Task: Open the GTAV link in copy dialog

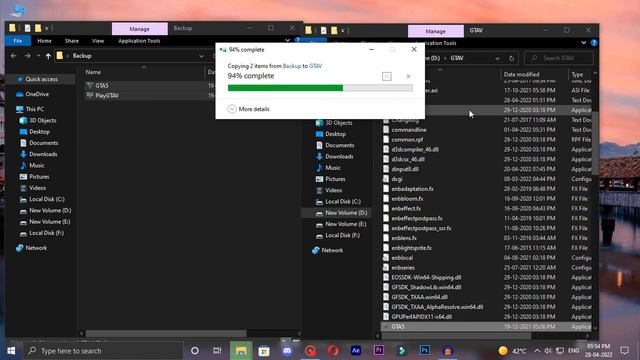Action: (315, 66)
